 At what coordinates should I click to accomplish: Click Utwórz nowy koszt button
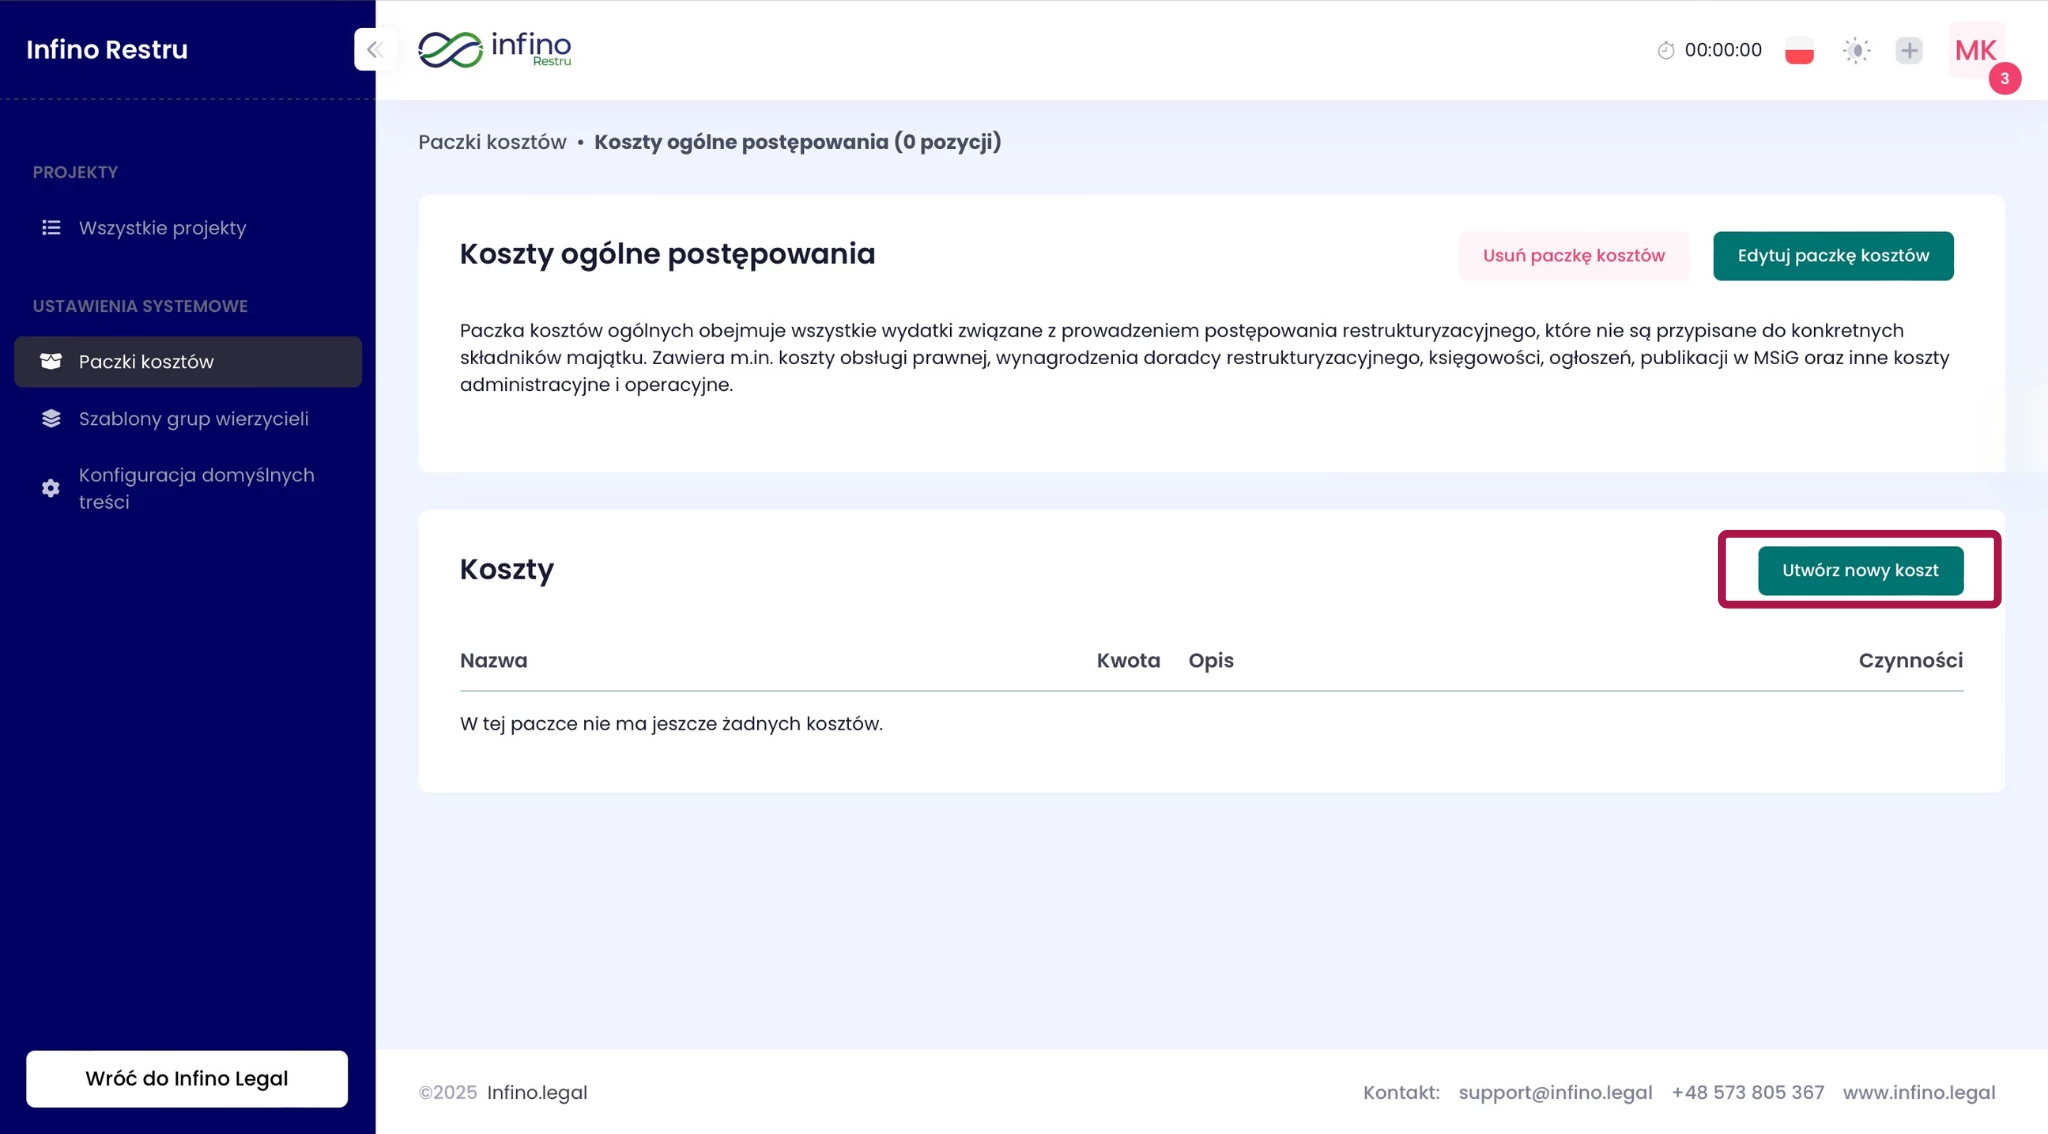[x=1860, y=570]
